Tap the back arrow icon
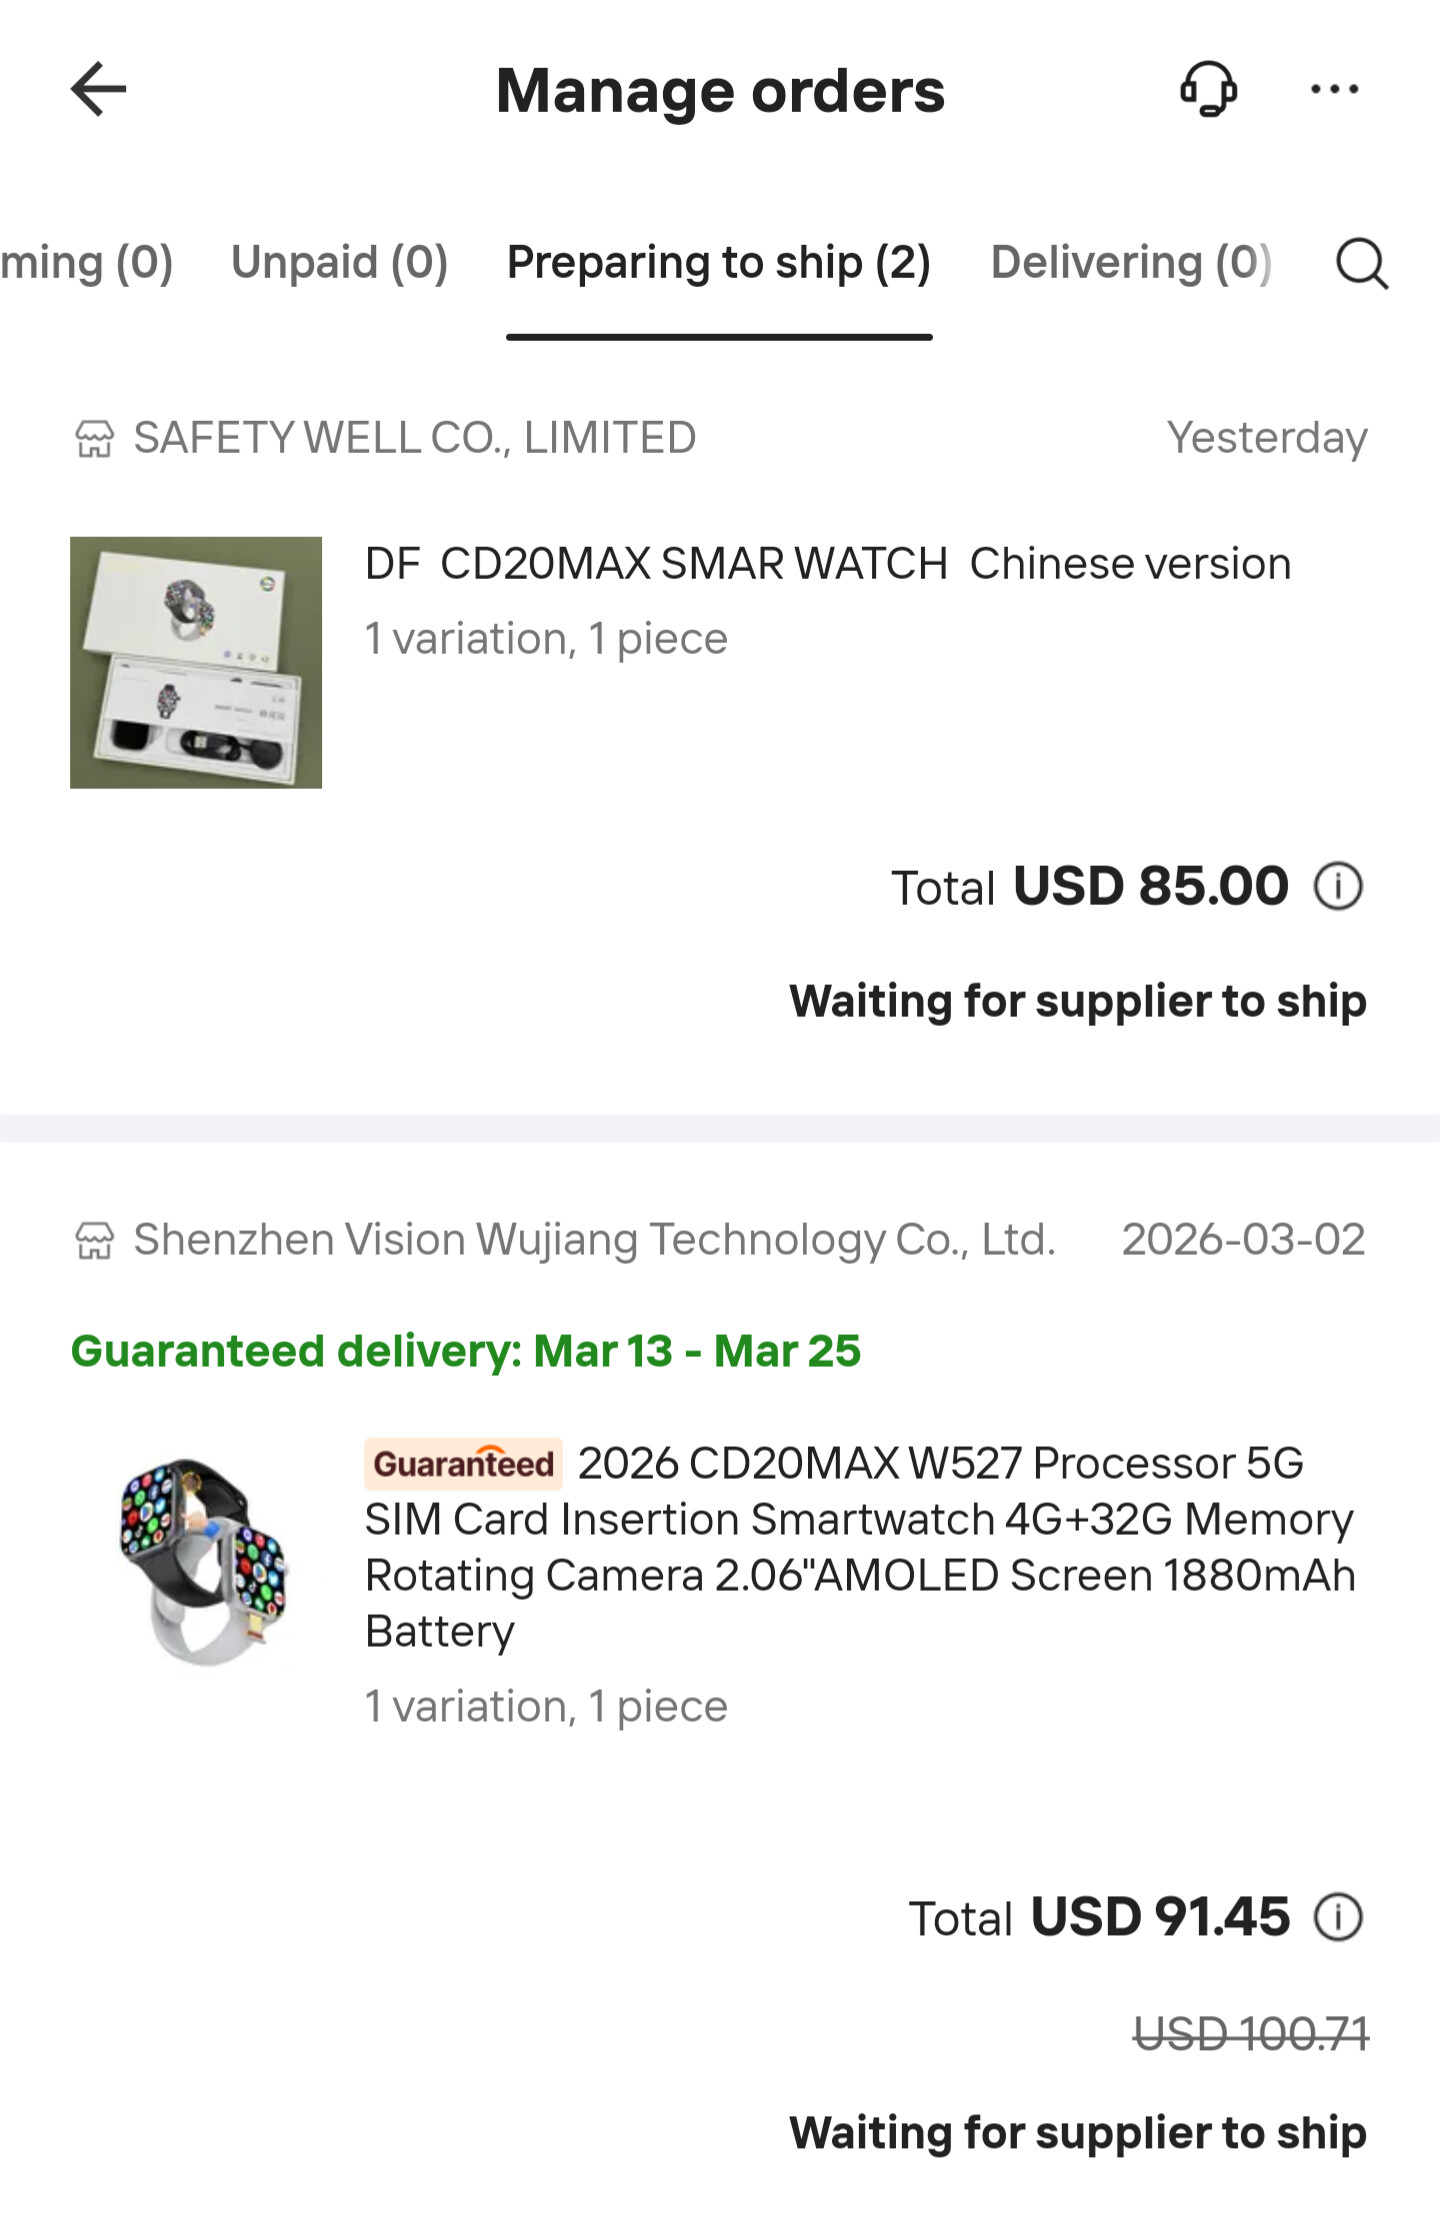This screenshot has height=2213, width=1440. coord(98,89)
